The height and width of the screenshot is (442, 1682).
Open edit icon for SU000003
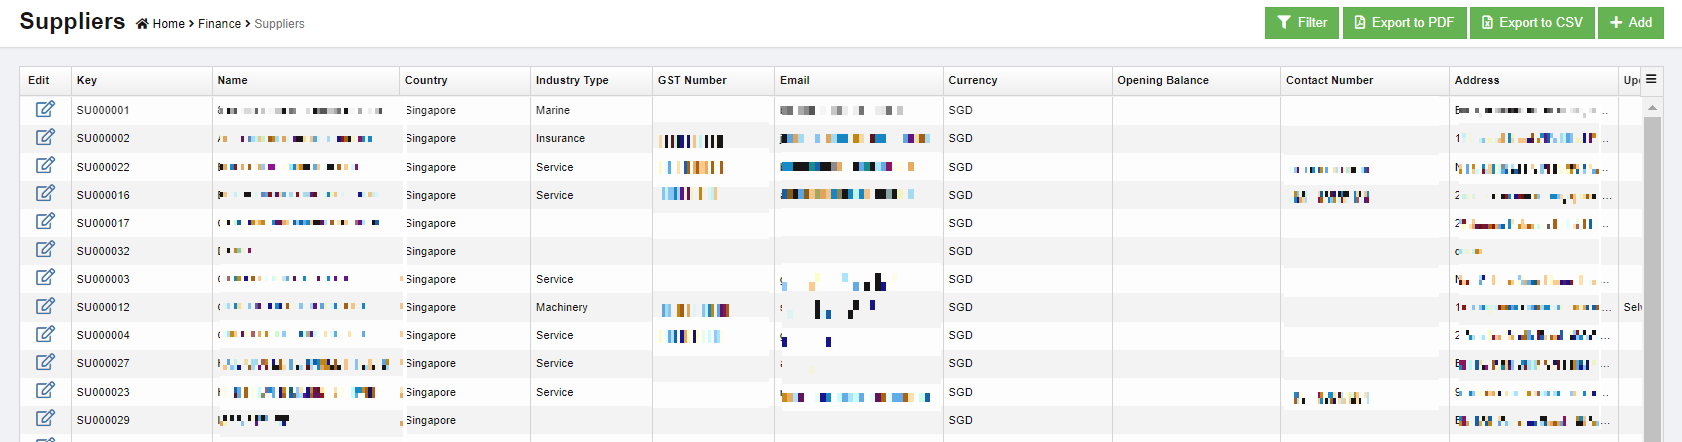pos(45,277)
